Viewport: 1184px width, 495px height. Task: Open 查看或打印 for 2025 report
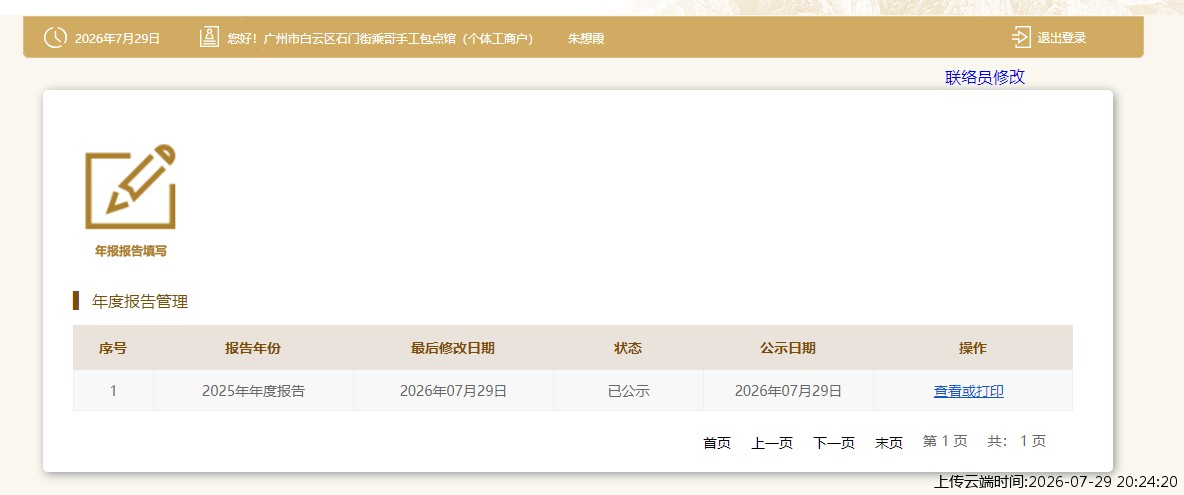coord(969,391)
